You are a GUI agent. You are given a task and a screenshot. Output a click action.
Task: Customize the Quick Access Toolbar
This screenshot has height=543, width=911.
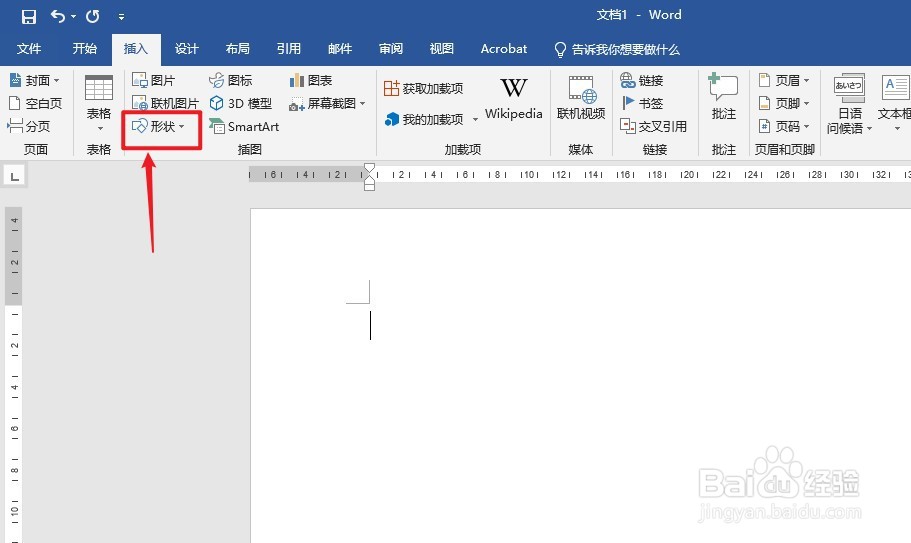pyautogui.click(x=121, y=17)
